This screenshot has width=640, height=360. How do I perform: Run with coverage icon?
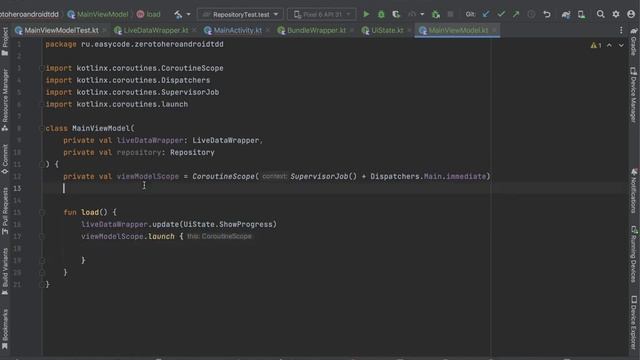coord(396,14)
